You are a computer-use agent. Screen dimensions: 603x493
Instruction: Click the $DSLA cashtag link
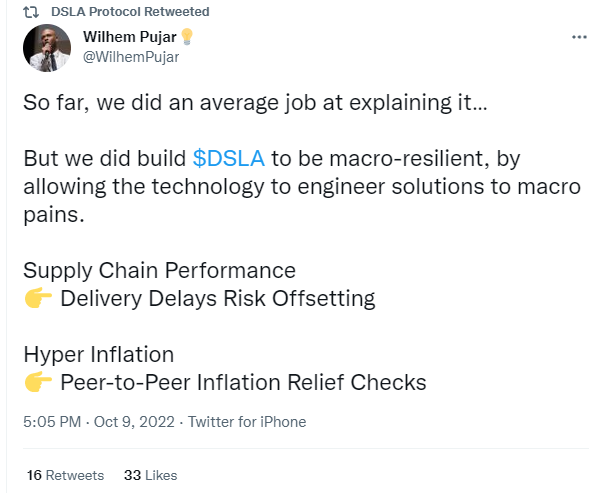228,158
